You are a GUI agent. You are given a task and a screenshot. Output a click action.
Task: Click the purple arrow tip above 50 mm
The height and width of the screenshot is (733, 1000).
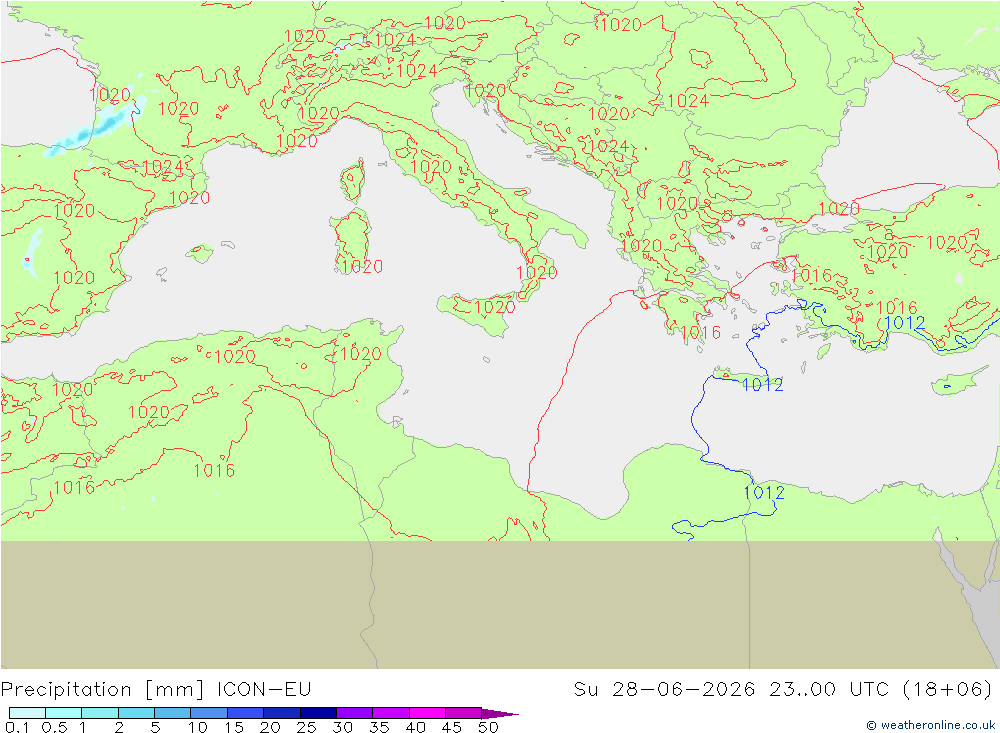[499, 713]
